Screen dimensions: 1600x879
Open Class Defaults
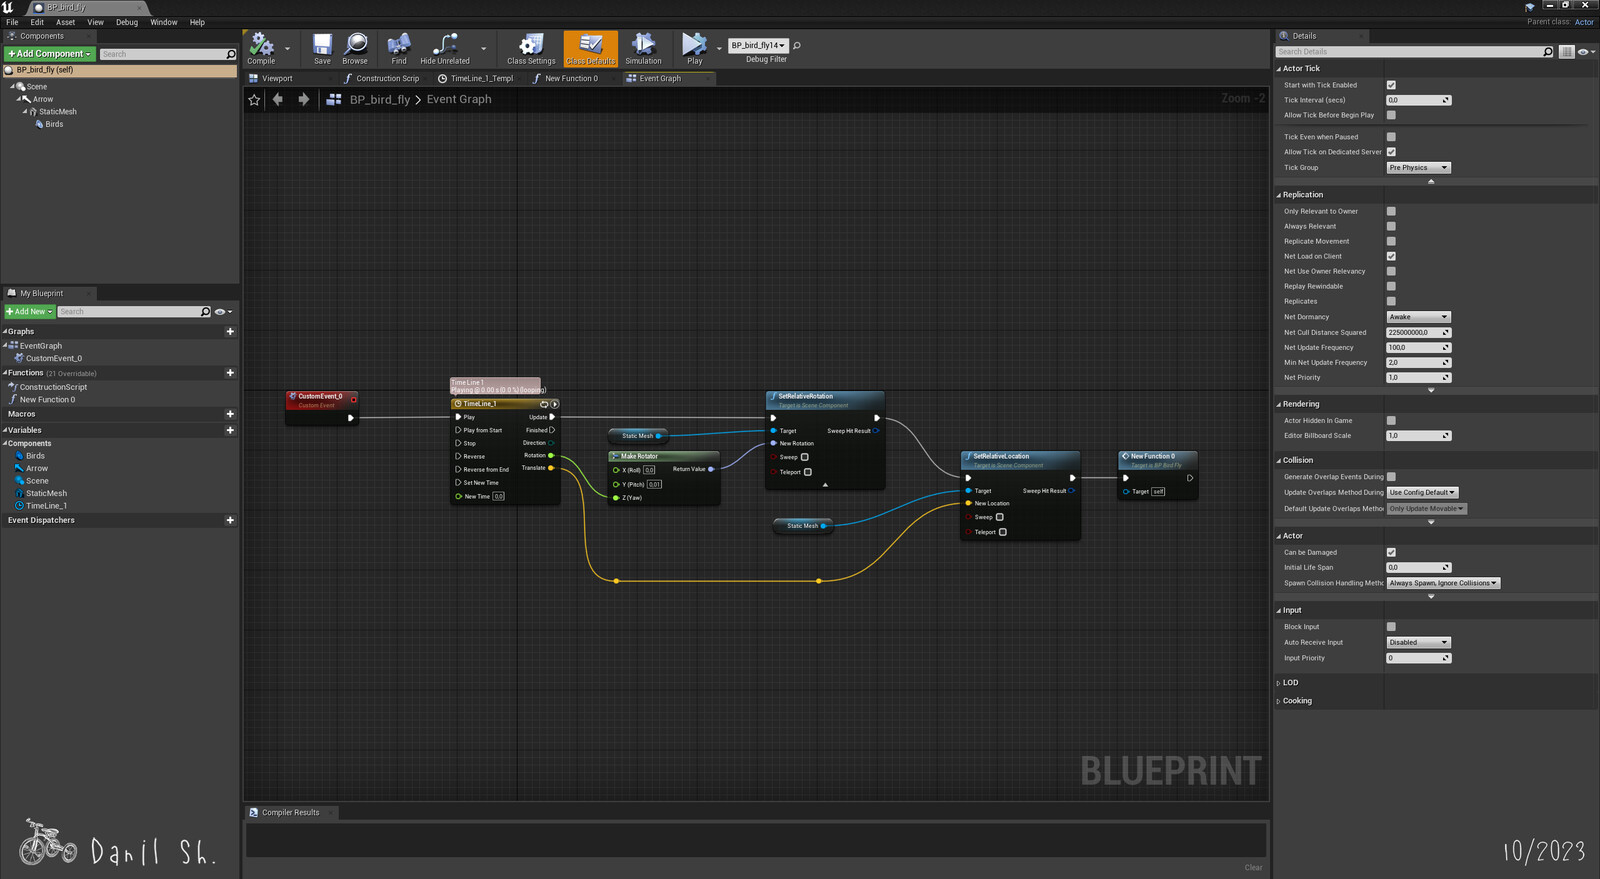tap(591, 48)
